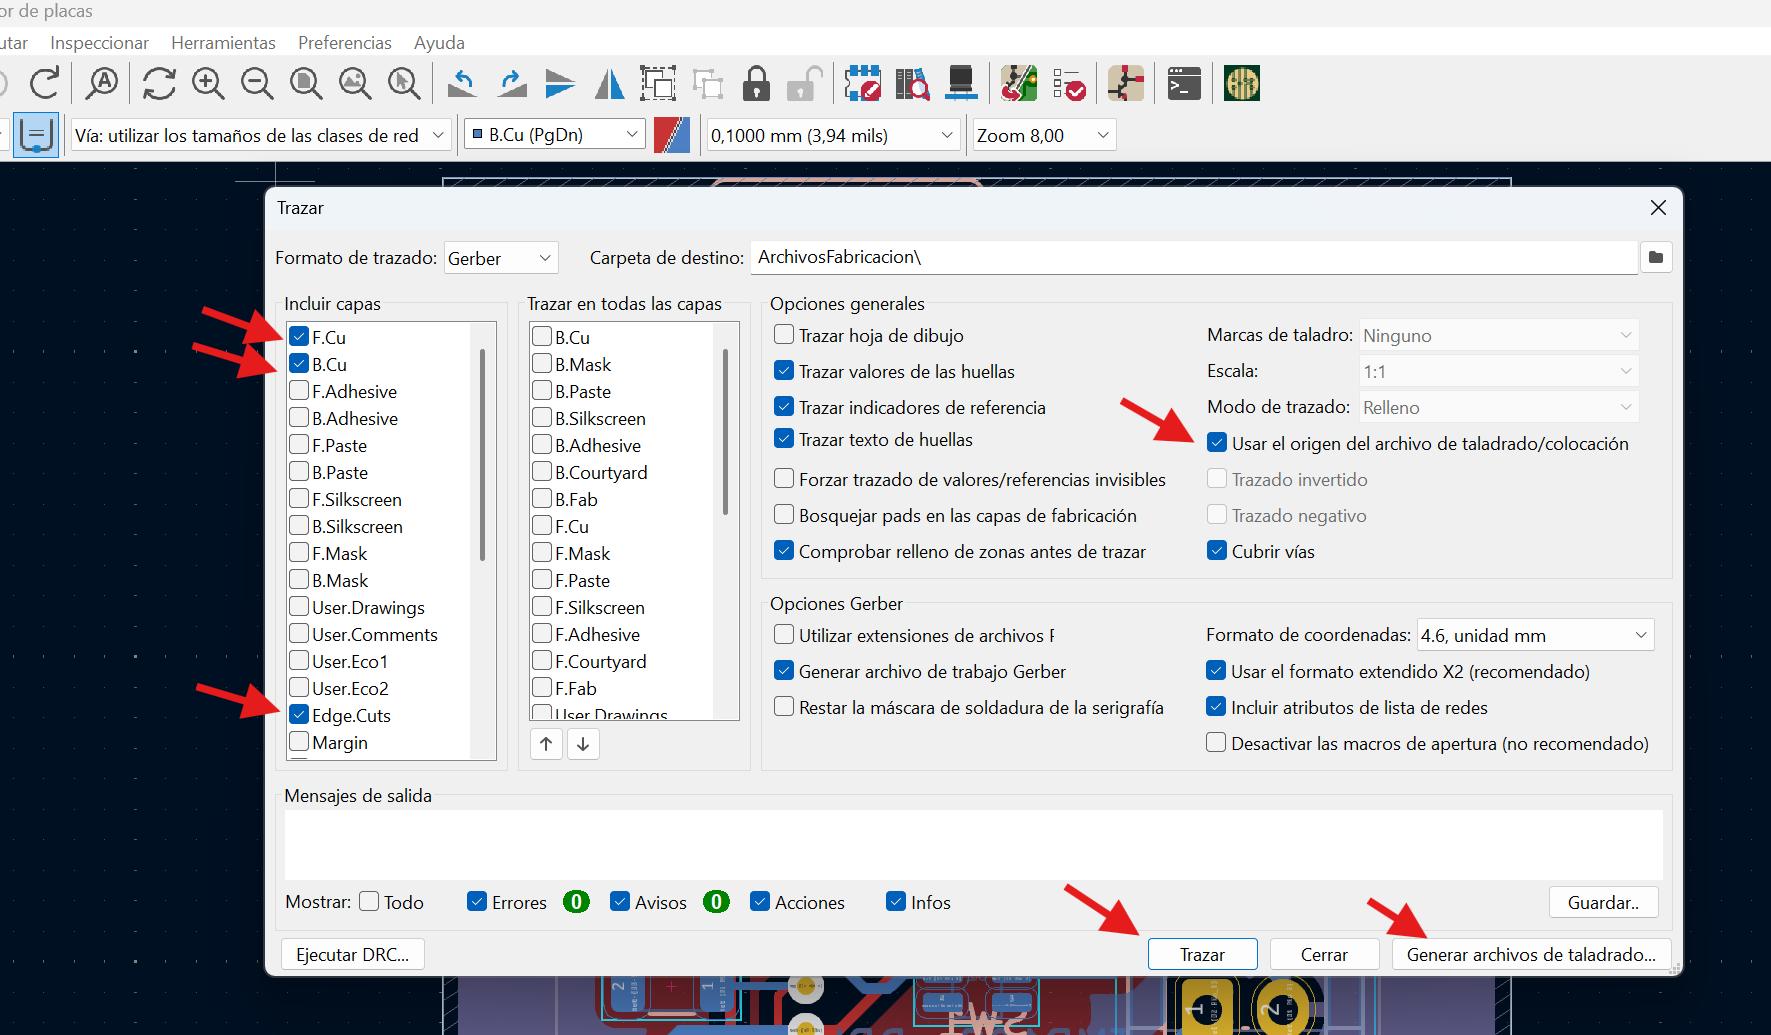Viewport: 1771px width, 1035px height.
Task: Group the selected items
Action: tap(658, 83)
